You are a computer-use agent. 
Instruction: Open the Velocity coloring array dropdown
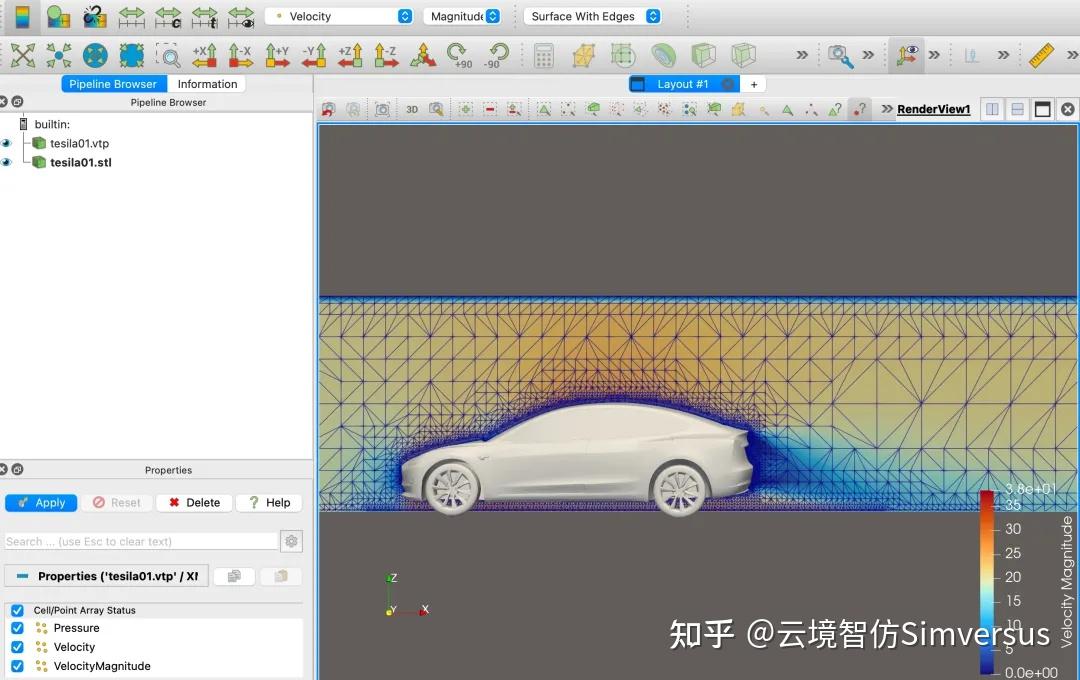pos(339,17)
